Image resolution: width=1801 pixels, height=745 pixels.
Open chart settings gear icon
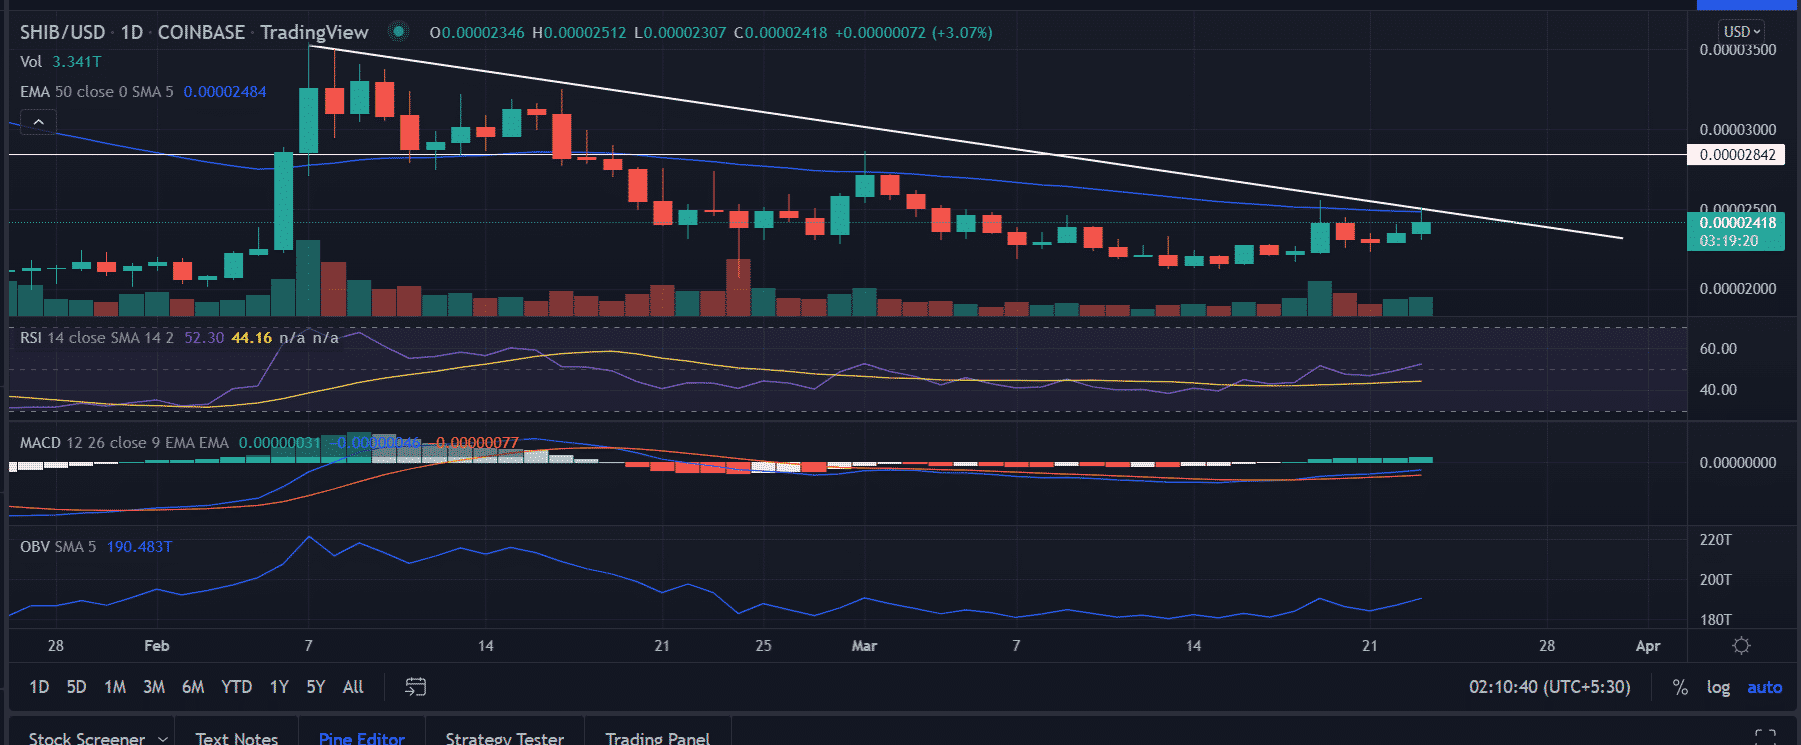point(1741,646)
